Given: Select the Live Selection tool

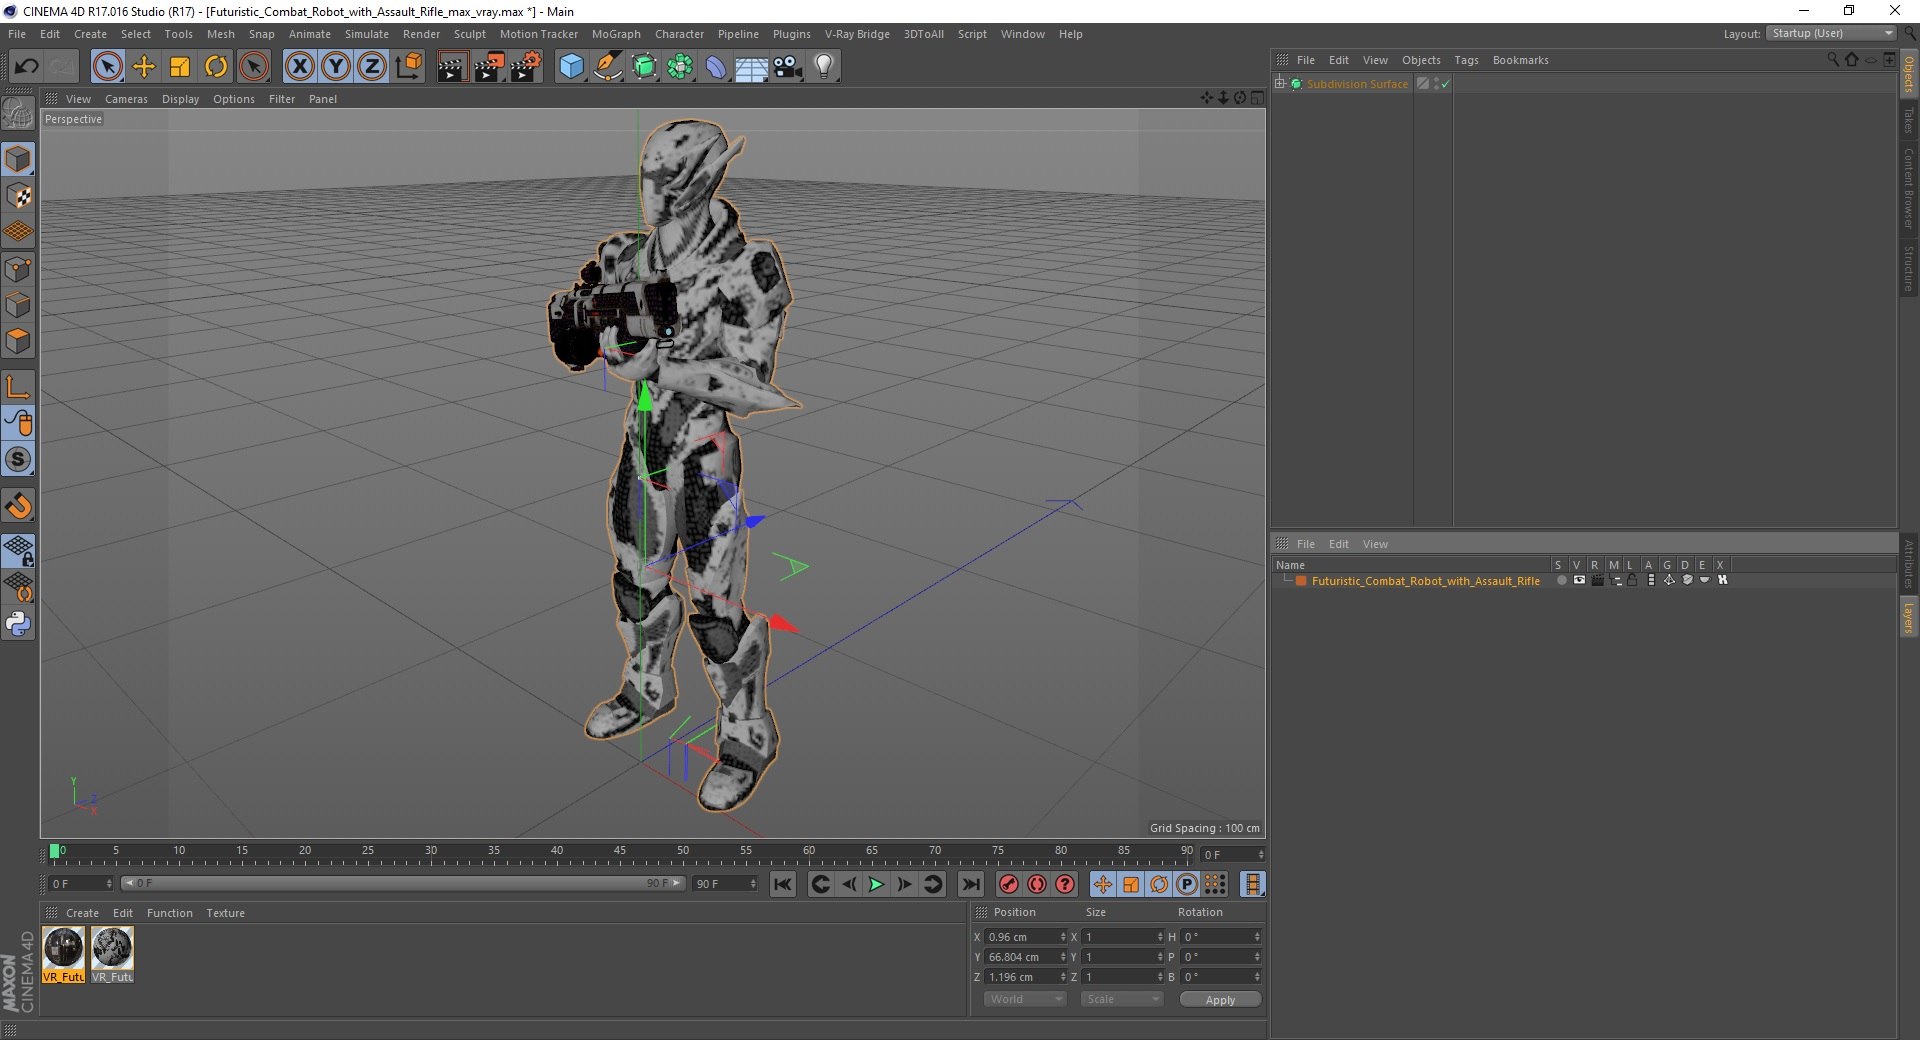Looking at the screenshot, I should click(x=107, y=67).
